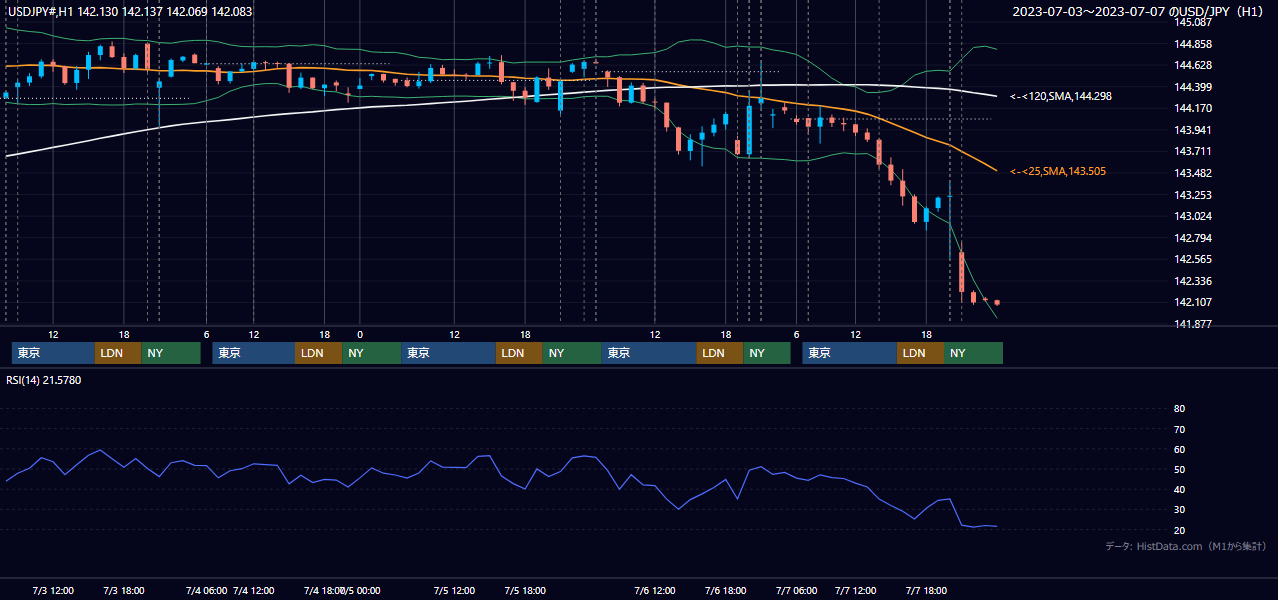The image size is (1278, 600).
Task: Click the 145.087 price axis label
Action: click(x=1192, y=22)
